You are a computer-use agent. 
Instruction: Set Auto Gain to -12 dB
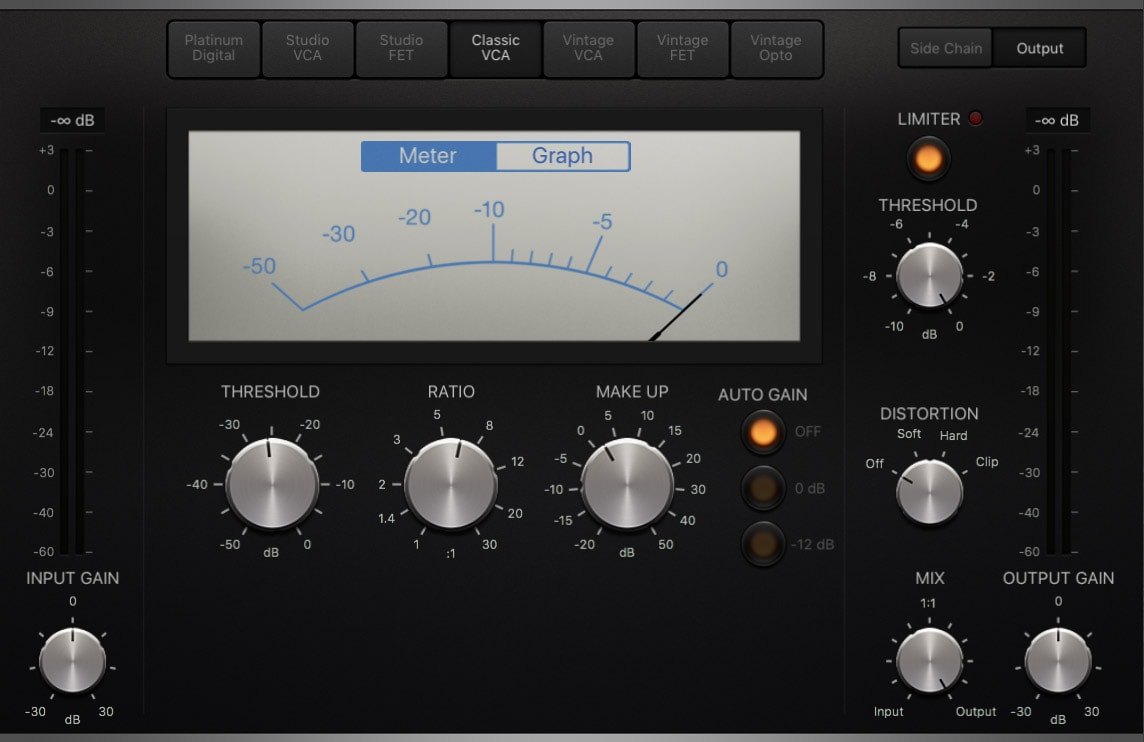pos(763,544)
